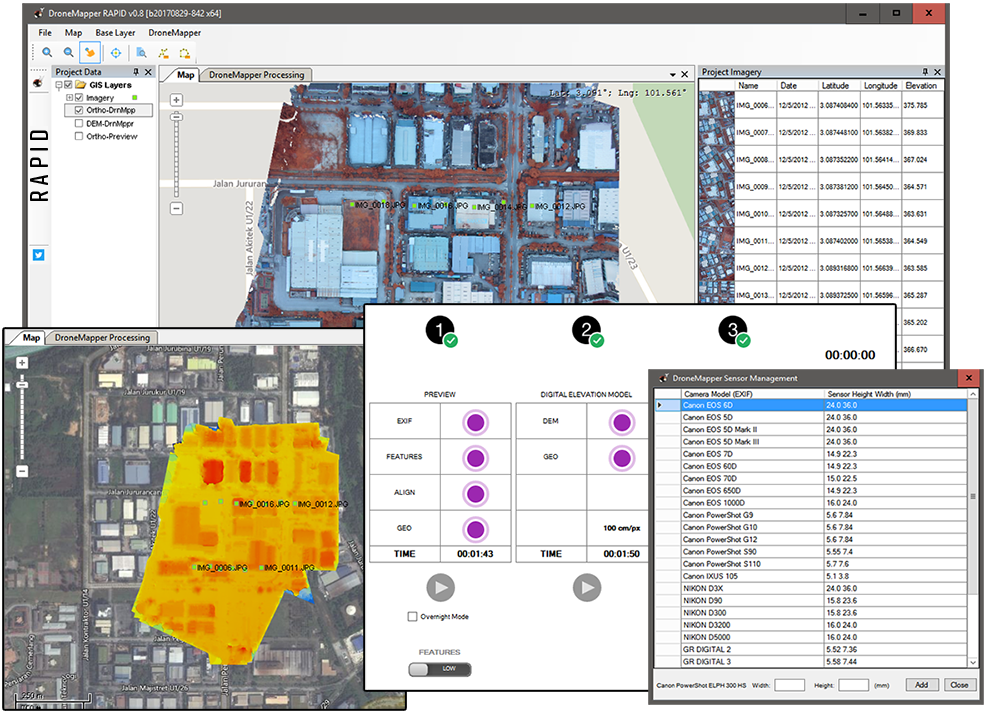
Task: Click IMG_0006 thumbnail in Project Imagery
Action: (716, 105)
